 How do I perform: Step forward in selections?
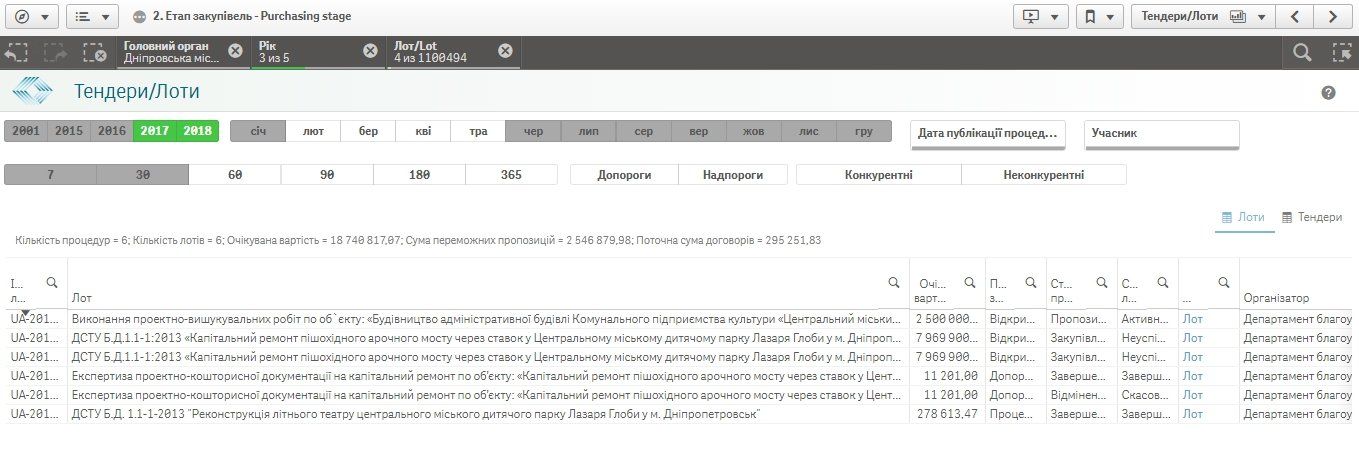pos(54,53)
